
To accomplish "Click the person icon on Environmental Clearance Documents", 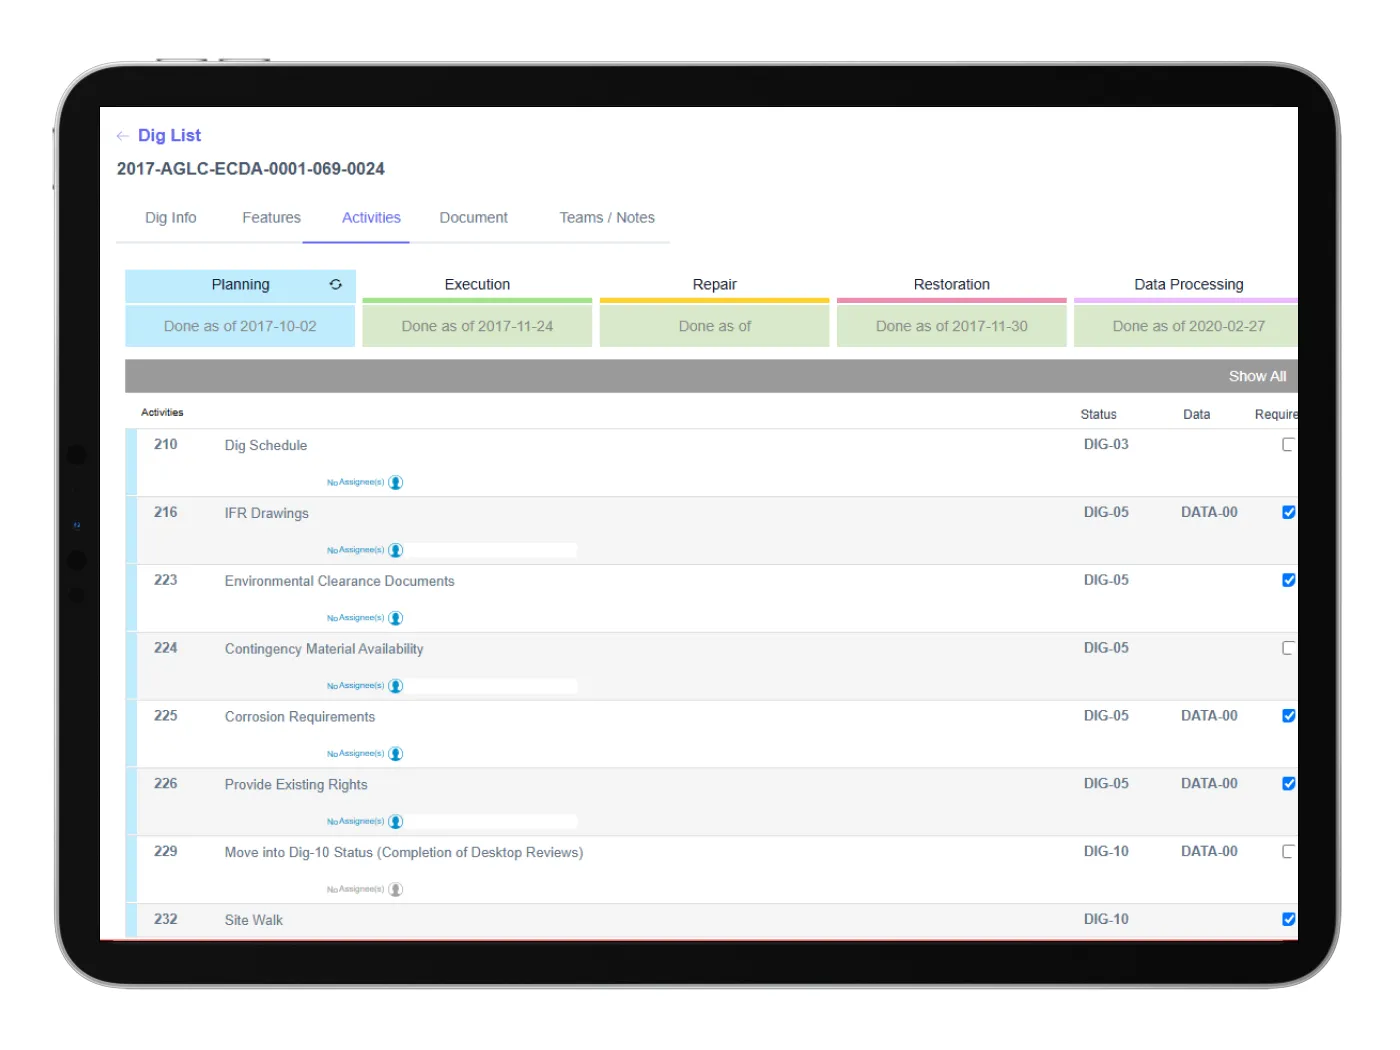I will coord(396,617).
